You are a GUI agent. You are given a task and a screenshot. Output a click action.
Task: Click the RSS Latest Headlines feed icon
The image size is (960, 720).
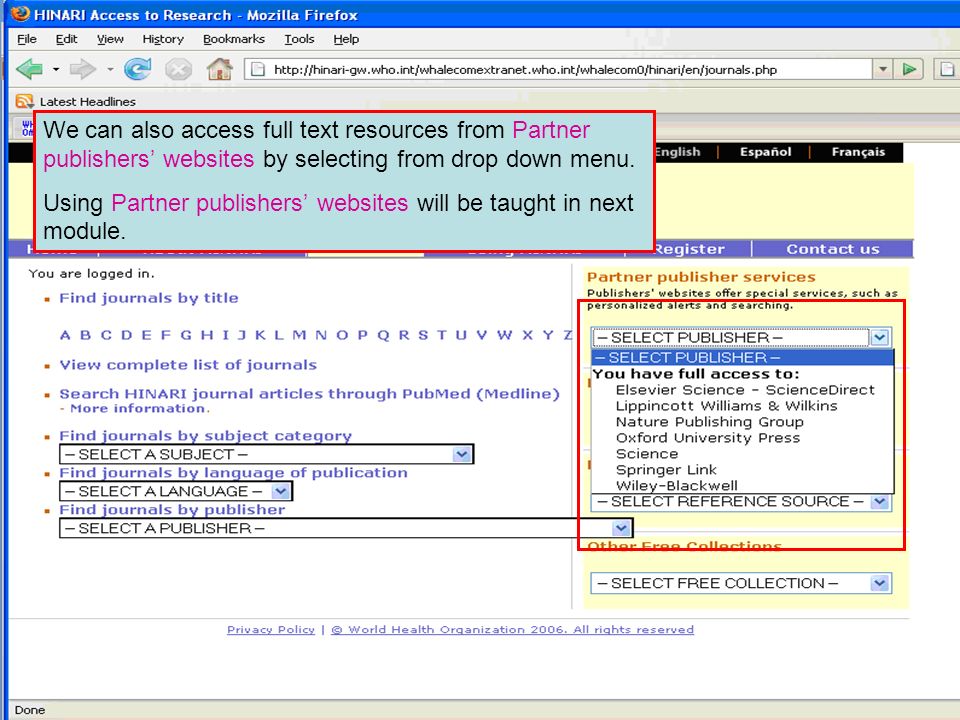[24, 101]
